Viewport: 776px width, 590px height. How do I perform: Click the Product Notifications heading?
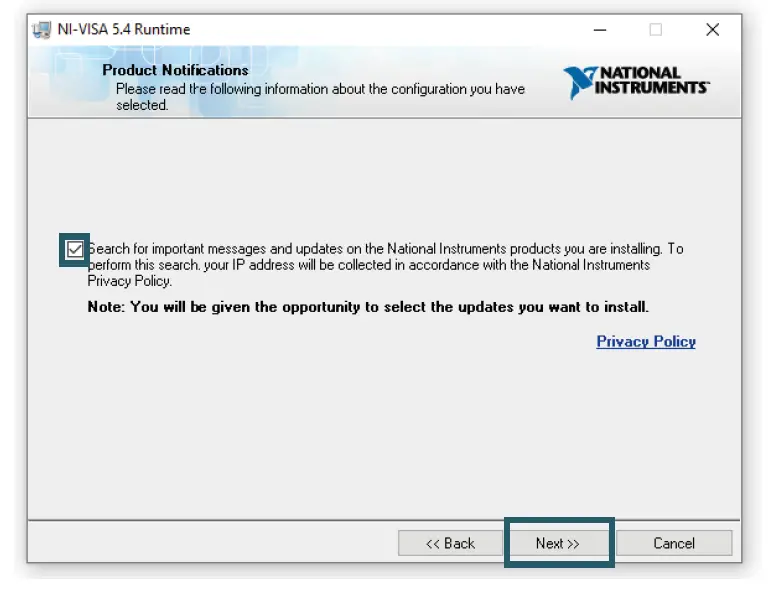pyautogui.click(x=175, y=70)
